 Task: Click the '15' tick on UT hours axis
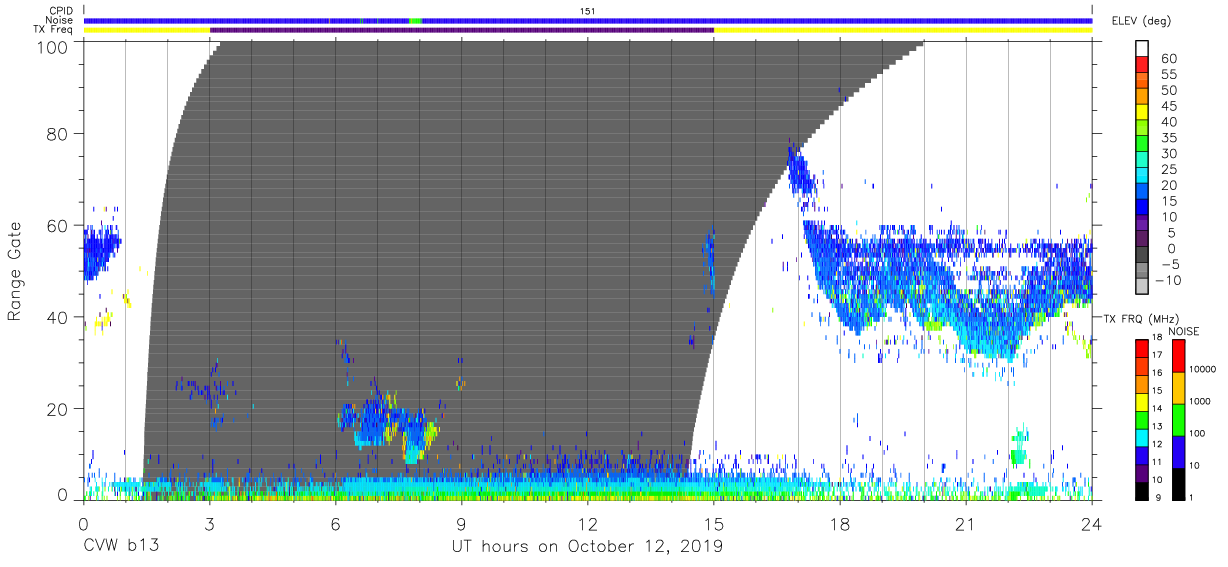click(714, 523)
